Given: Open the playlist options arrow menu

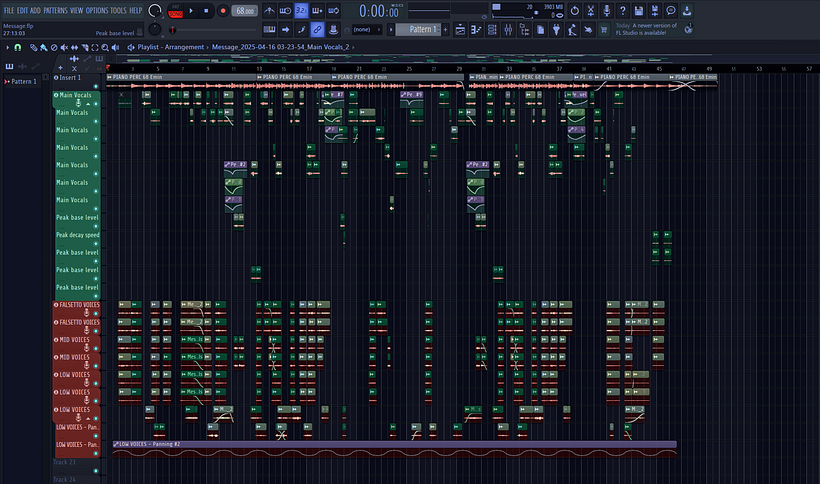Looking at the screenshot, I should (7, 47).
